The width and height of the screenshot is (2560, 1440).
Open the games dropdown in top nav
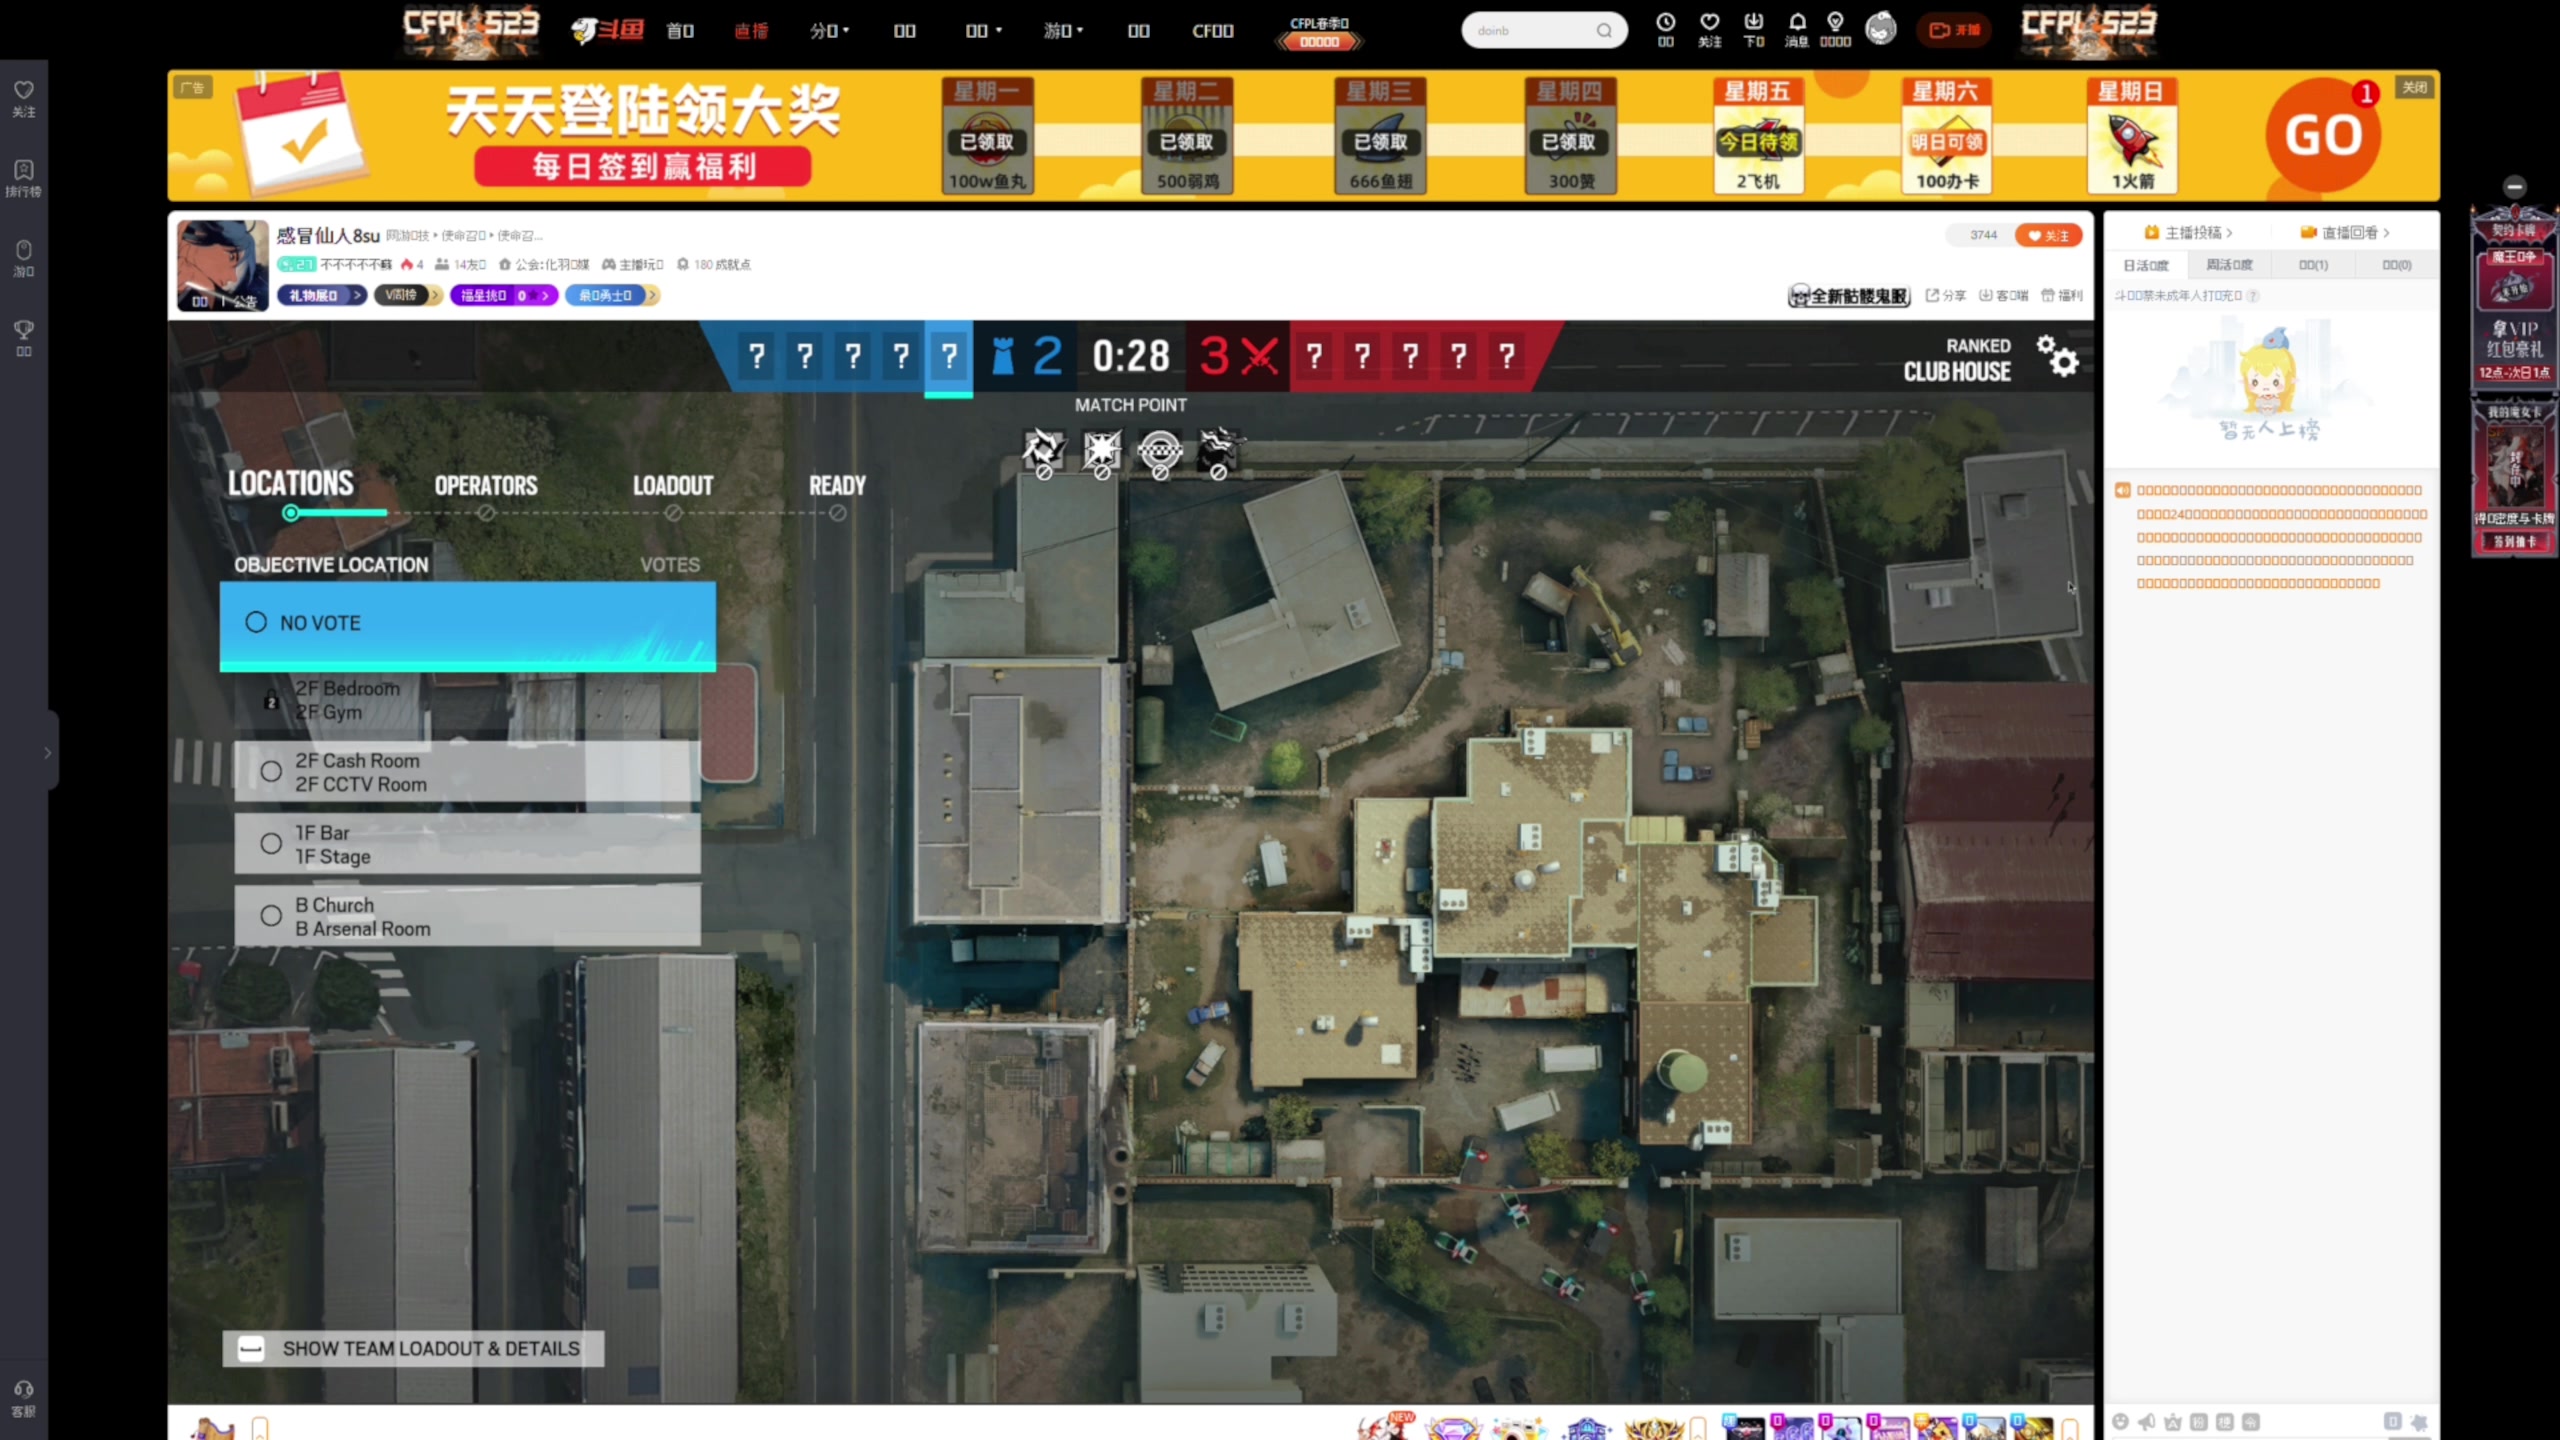(1062, 31)
